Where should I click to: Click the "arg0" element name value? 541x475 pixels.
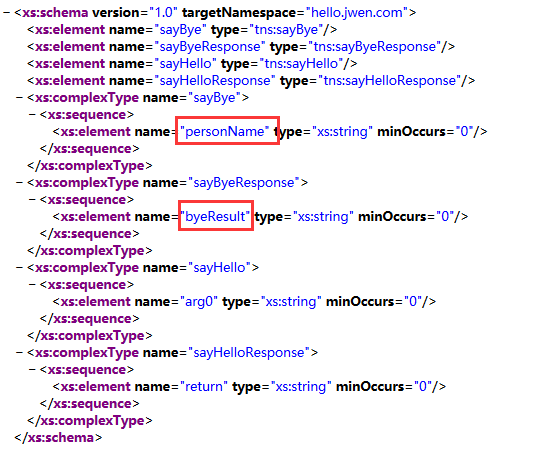click(x=199, y=302)
